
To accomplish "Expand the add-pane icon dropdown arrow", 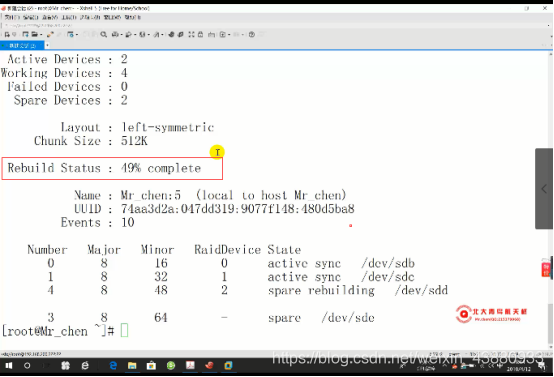I will point(229,35).
